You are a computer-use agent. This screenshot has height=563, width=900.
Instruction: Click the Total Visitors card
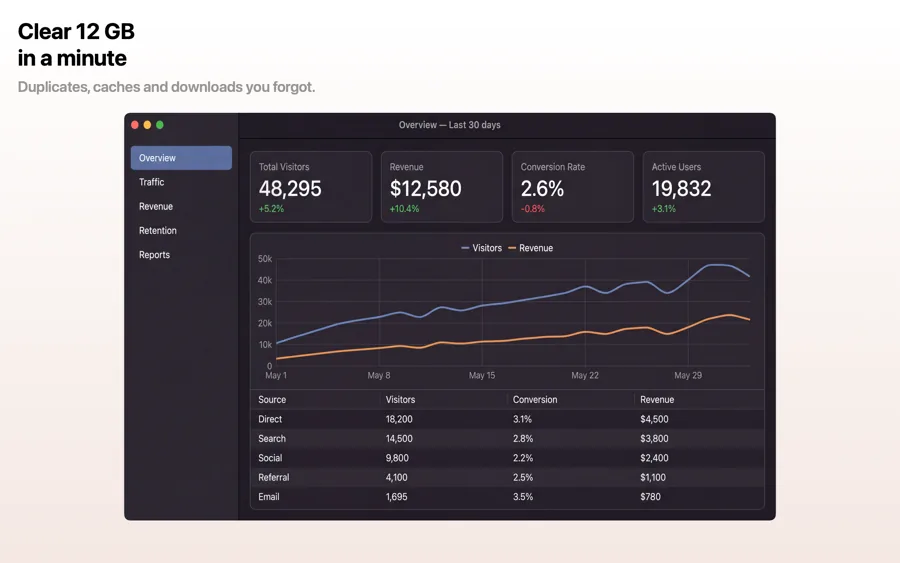311,187
